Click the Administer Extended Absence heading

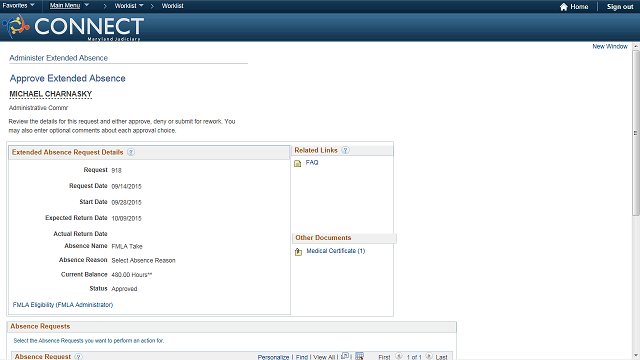58,58
